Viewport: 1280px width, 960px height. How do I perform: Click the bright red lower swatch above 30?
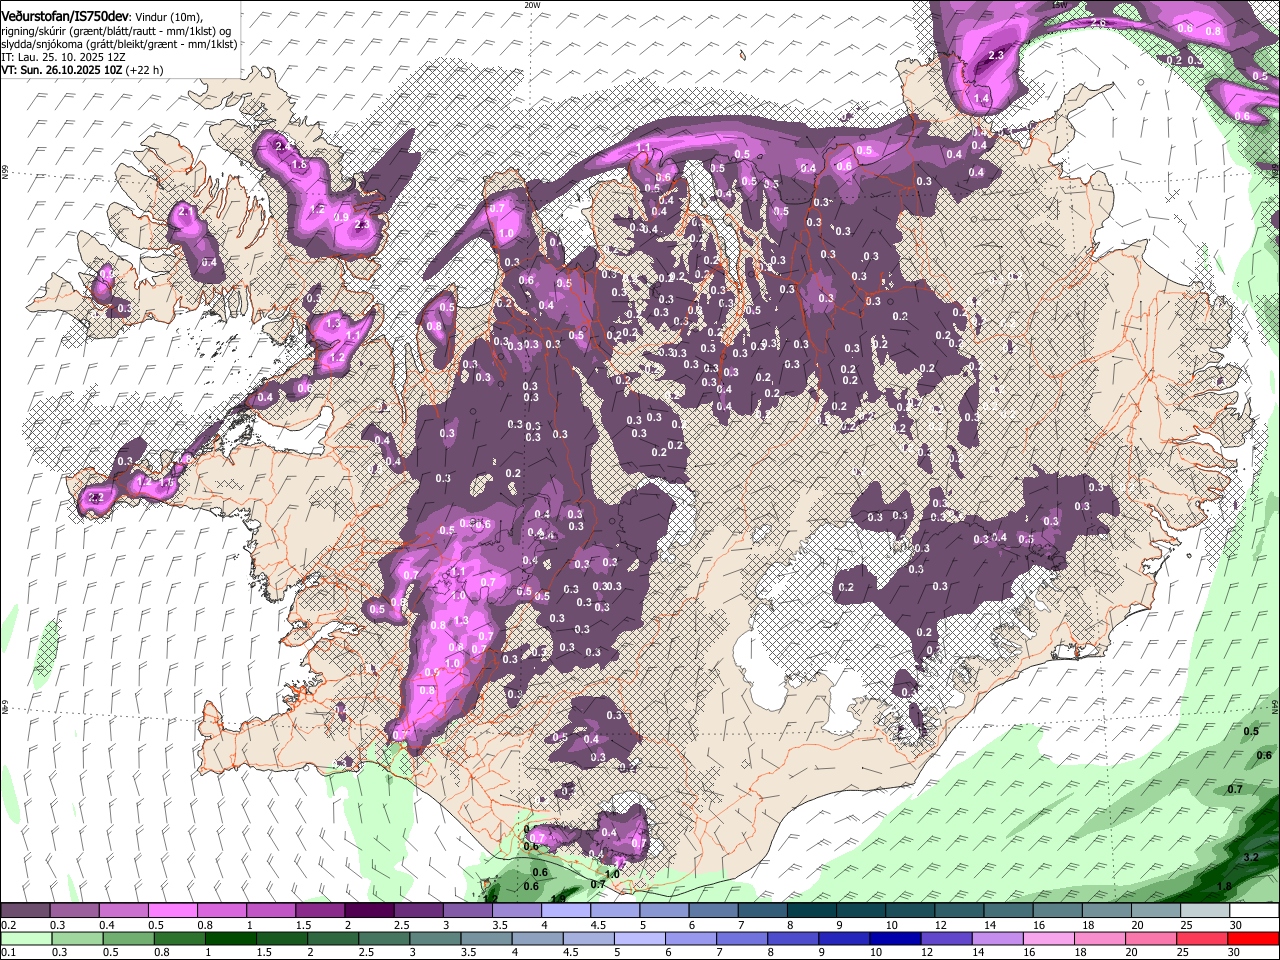1254,939
